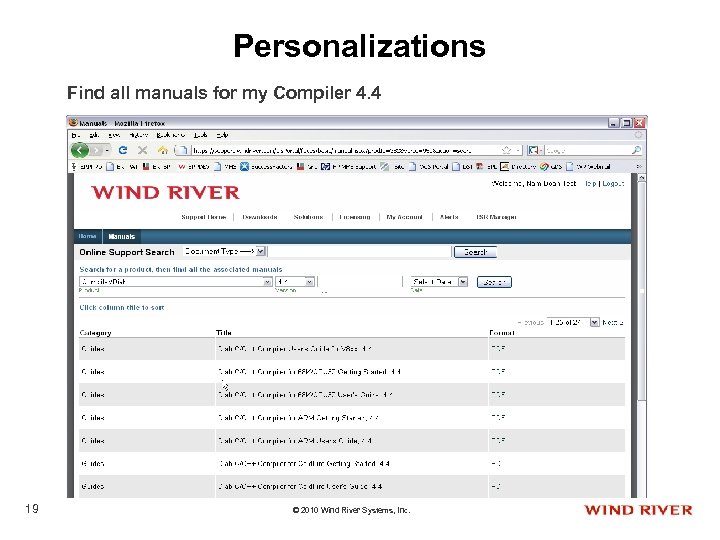Open the Solutions link
Screen dimensions: 720x540
308,217
